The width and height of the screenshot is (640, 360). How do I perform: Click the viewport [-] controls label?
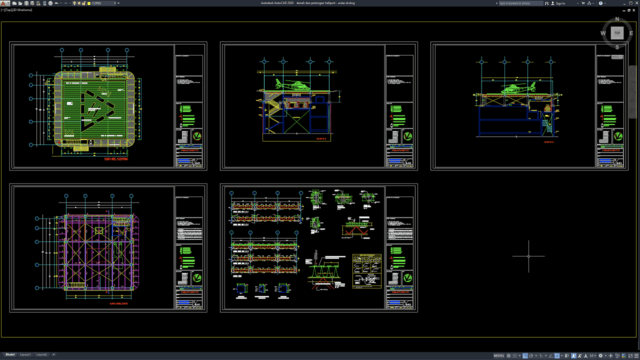2,10
